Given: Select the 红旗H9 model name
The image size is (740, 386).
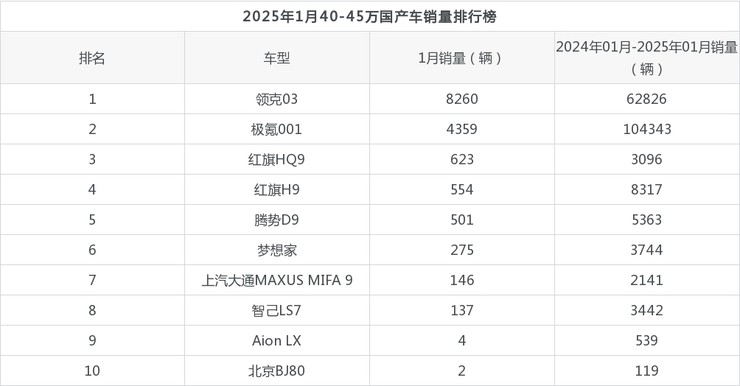Looking at the screenshot, I should (x=277, y=190).
